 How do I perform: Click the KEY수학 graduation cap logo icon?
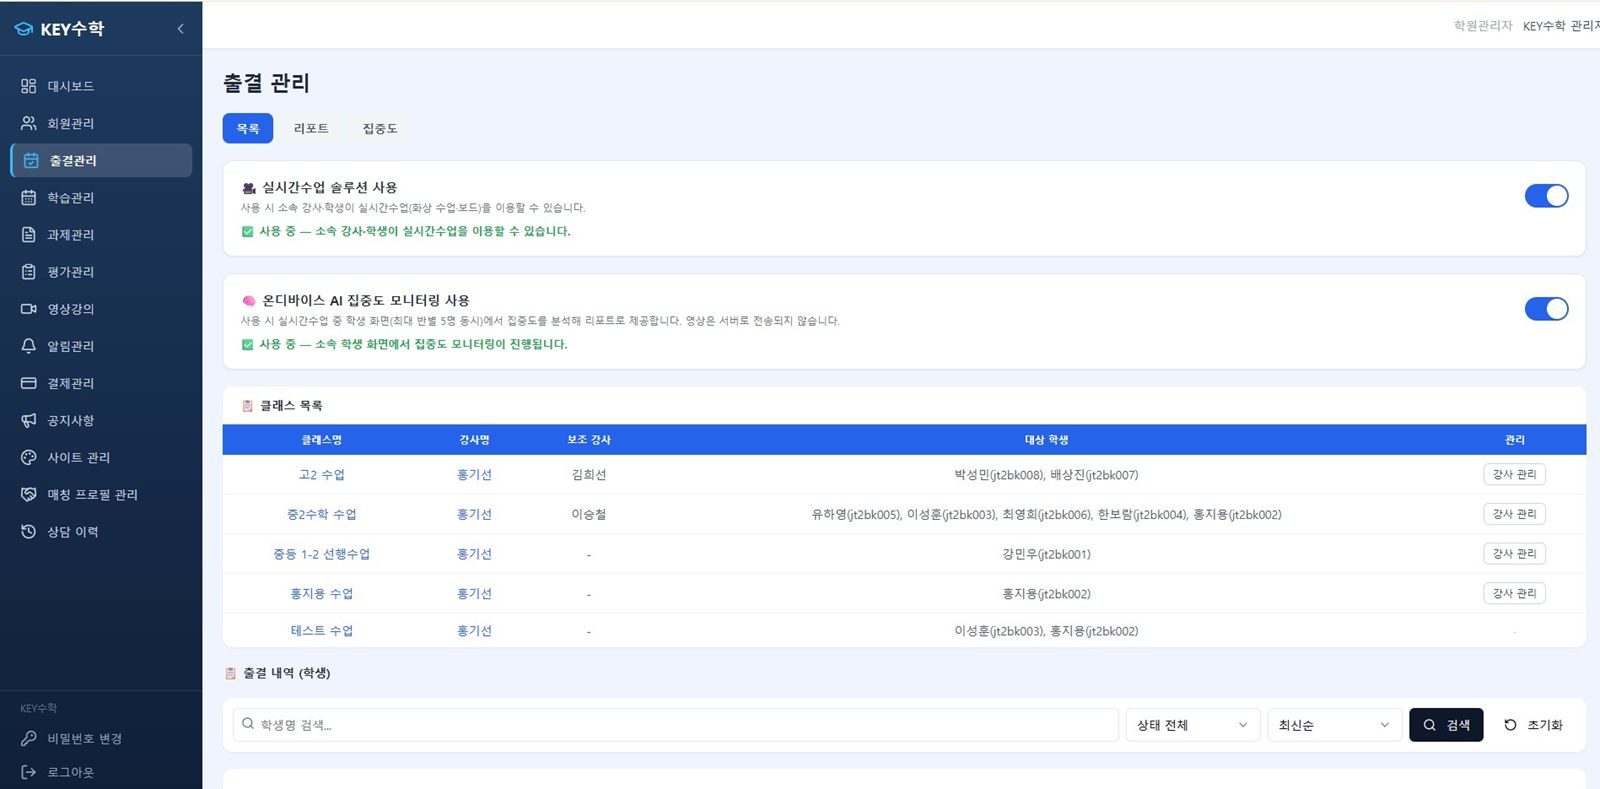[x=24, y=29]
